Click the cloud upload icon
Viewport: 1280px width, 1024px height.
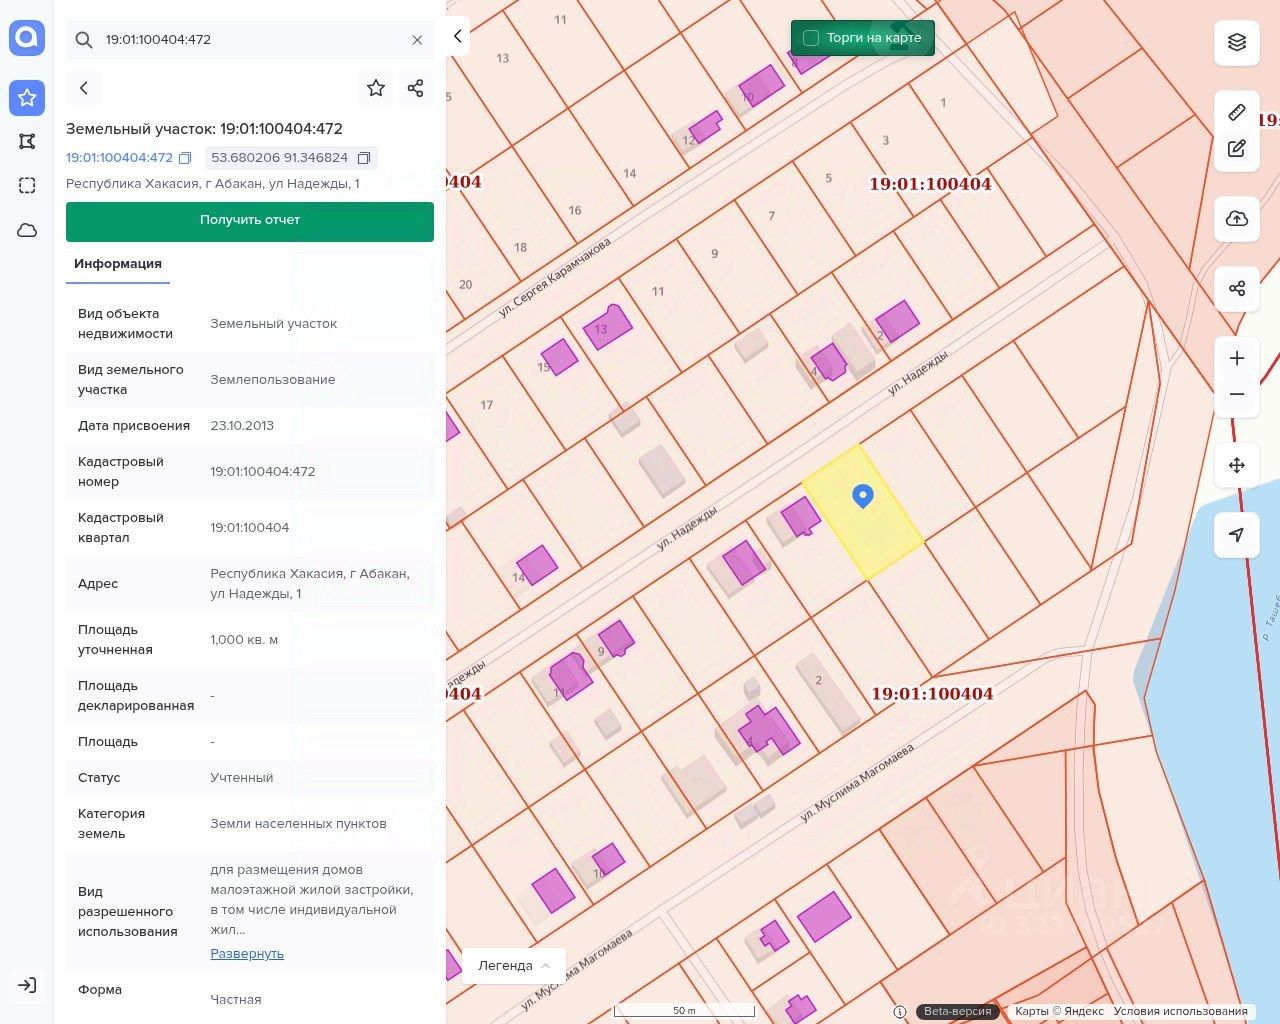[x=1237, y=219]
